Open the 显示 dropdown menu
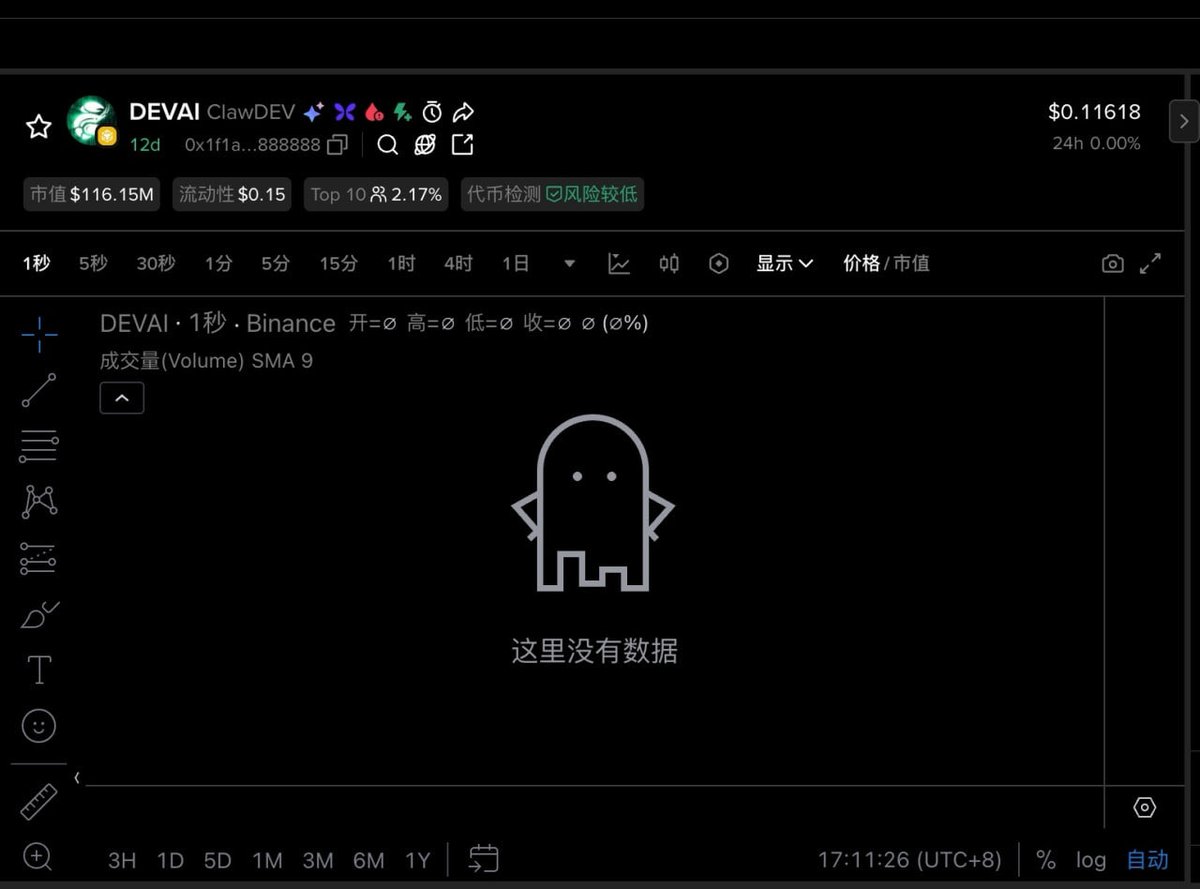 coord(785,263)
